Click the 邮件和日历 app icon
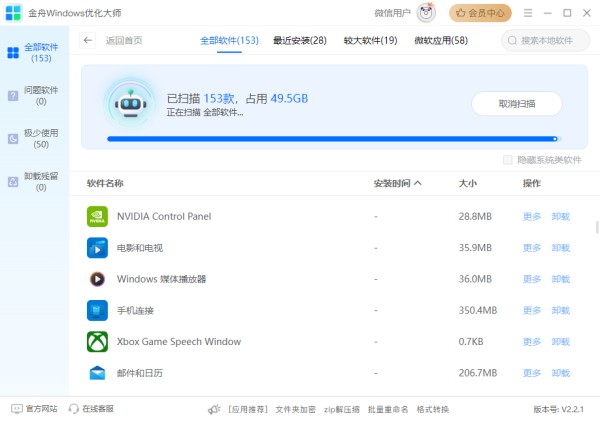The height and width of the screenshot is (422, 600). pyautogui.click(x=97, y=373)
